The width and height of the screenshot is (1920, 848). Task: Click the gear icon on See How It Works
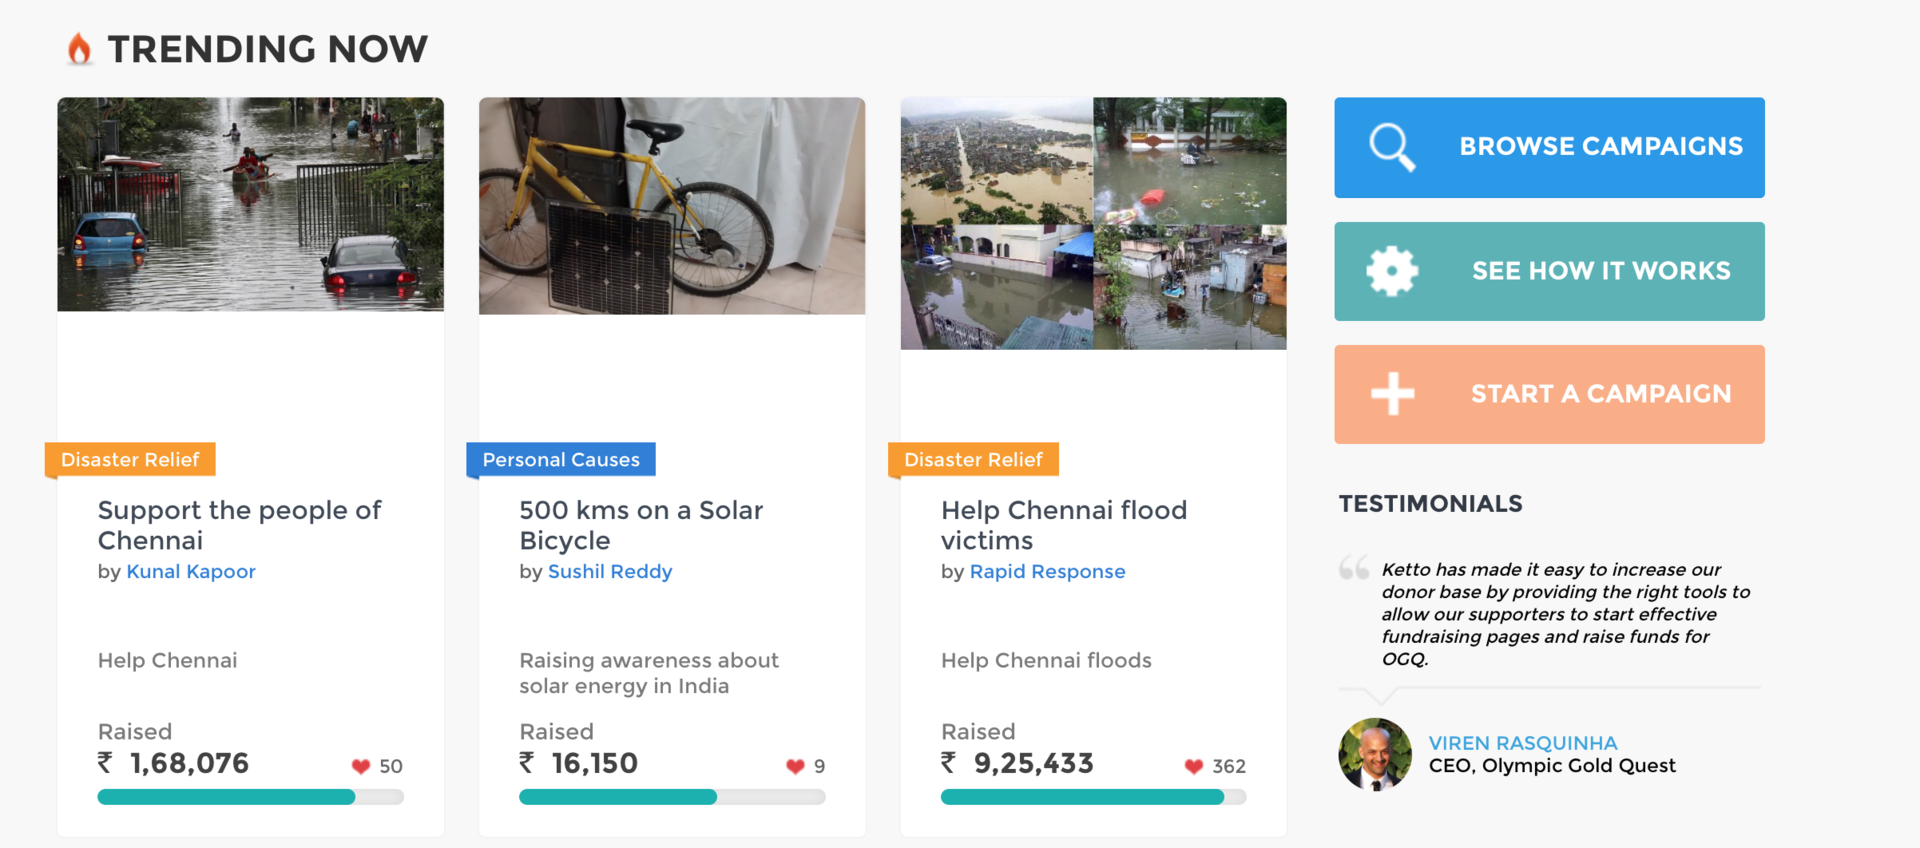[1390, 271]
